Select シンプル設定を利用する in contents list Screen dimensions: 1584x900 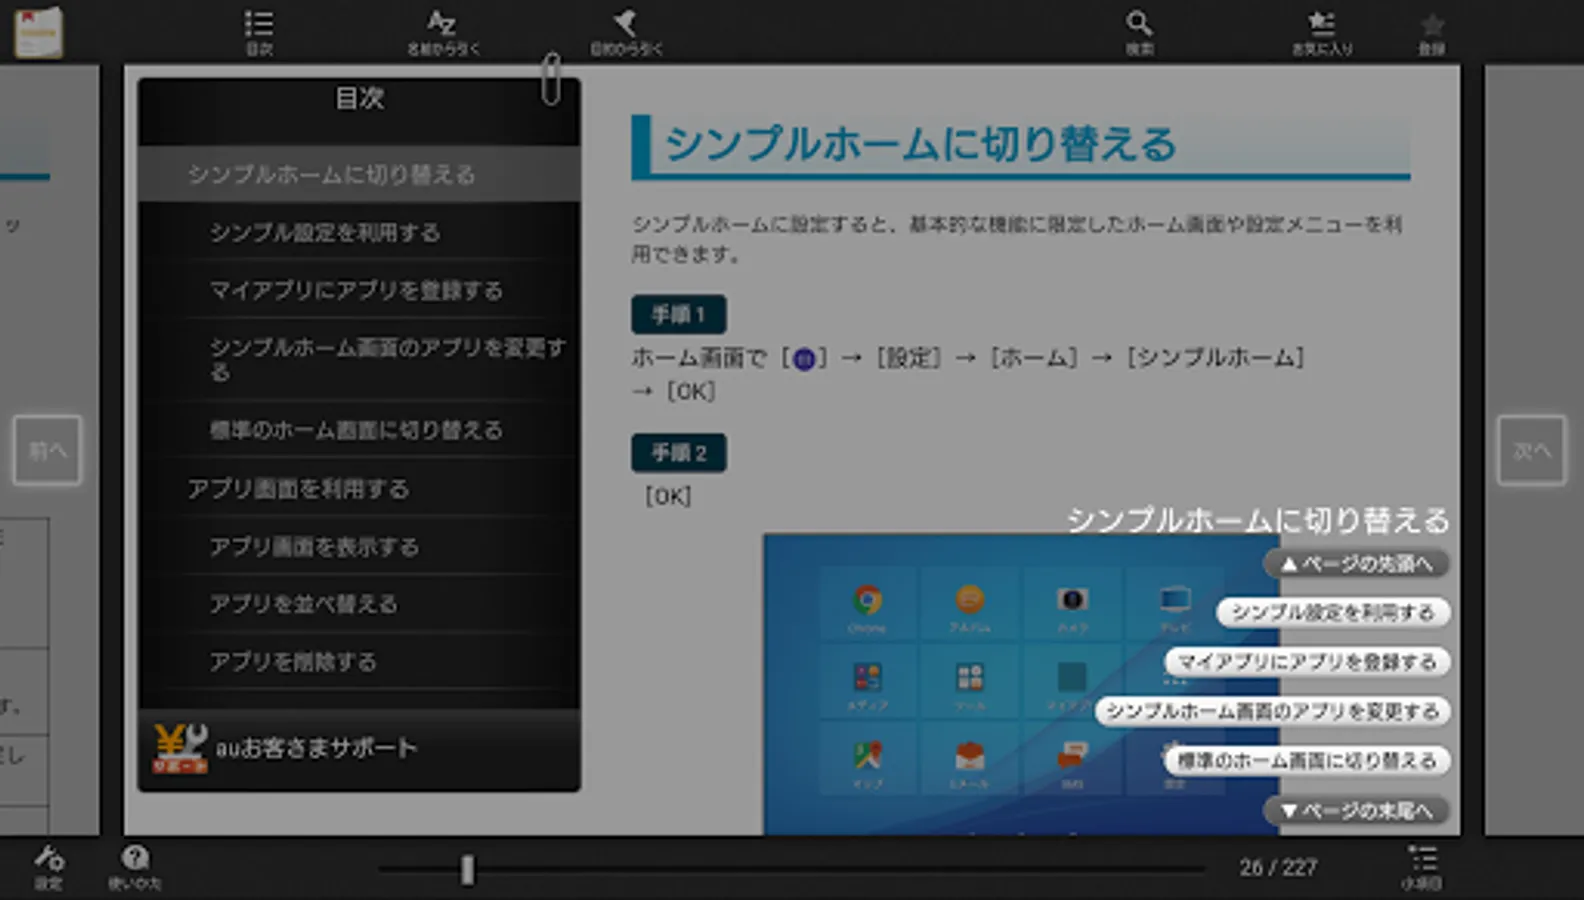pyautogui.click(x=359, y=232)
